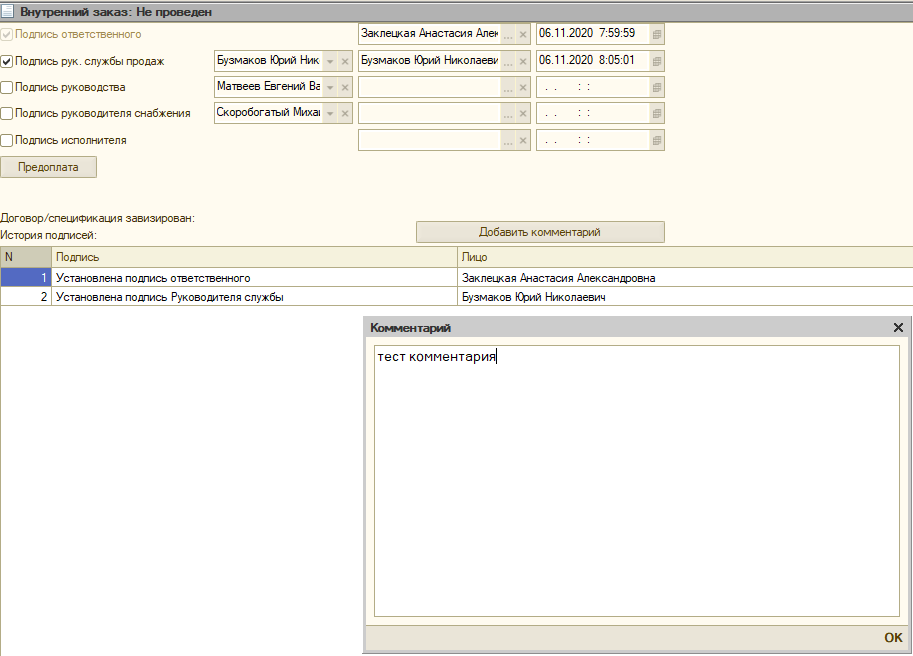Clear empty signer field in руководителя снабжения row
This screenshot has height=656, width=913.
pos(523,114)
